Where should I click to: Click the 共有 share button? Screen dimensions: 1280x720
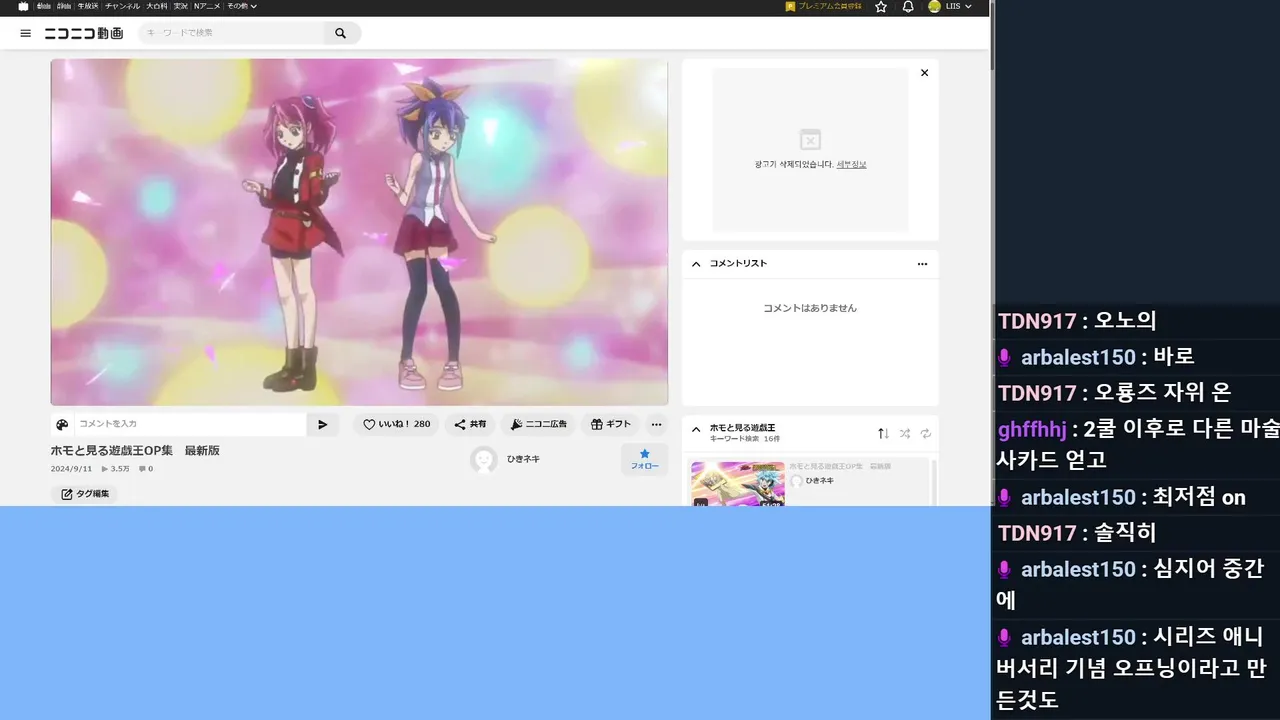tap(470, 424)
